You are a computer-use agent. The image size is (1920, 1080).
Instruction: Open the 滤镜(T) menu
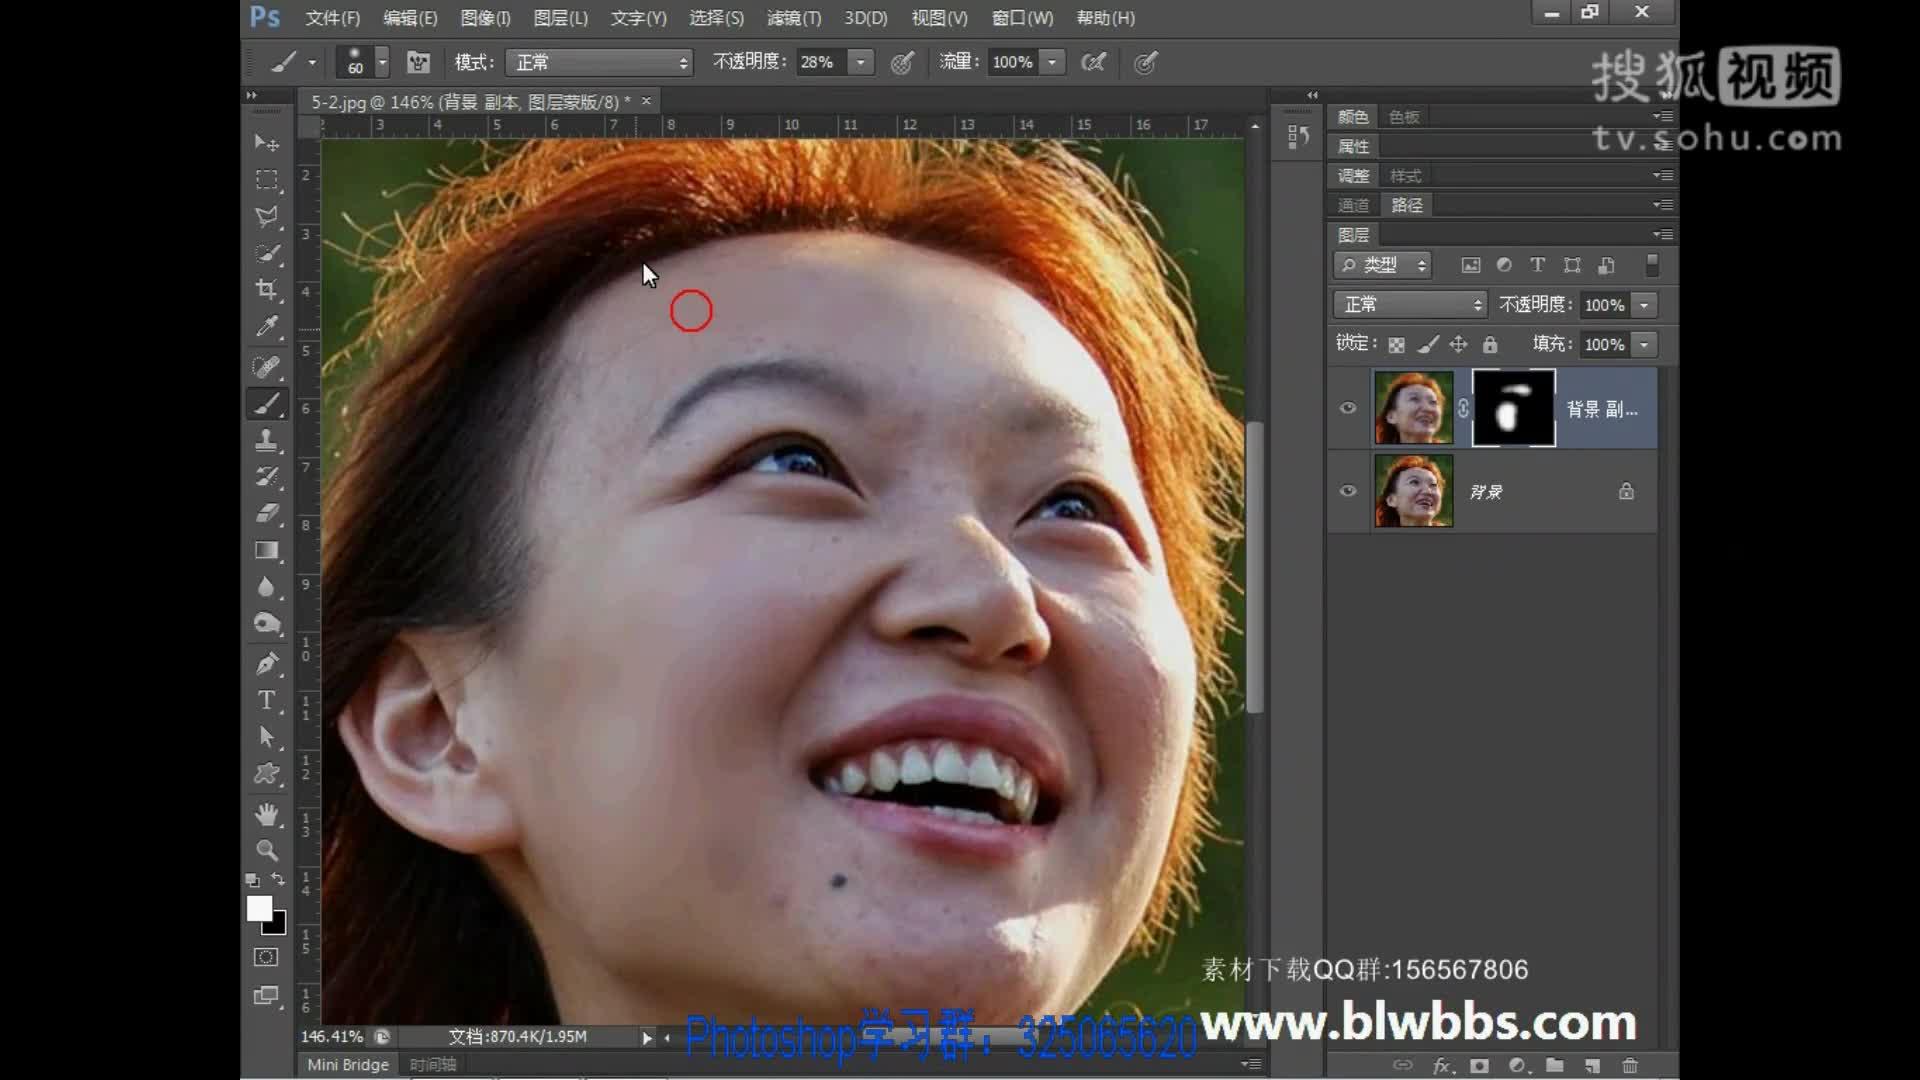793,18
